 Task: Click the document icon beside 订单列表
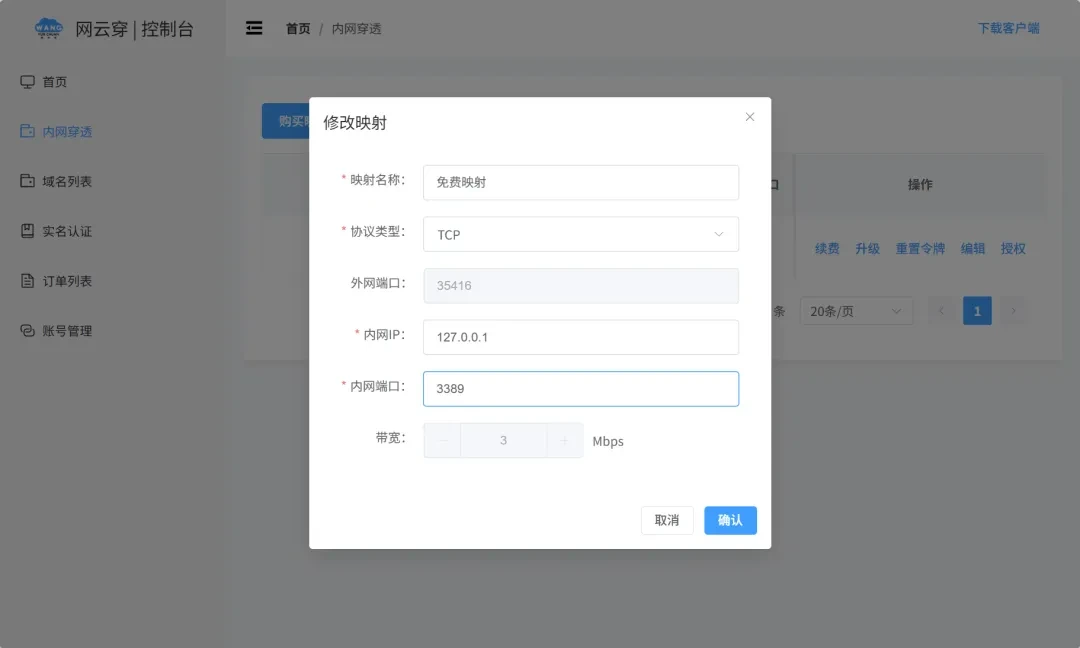28,281
